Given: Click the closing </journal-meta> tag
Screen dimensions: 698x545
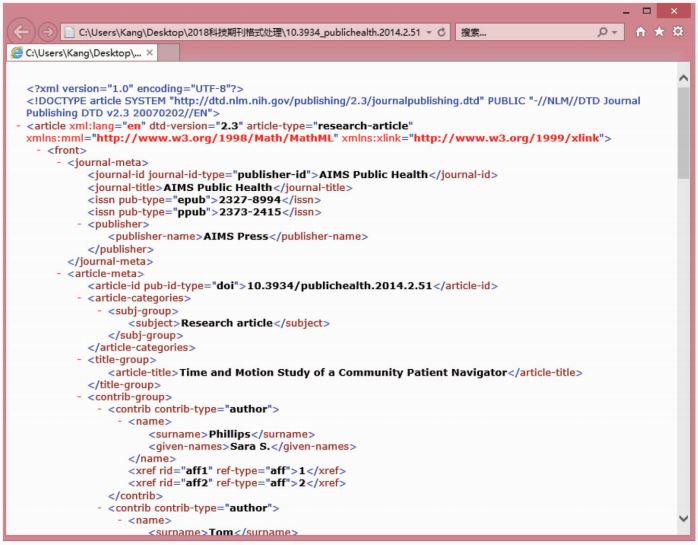Looking at the screenshot, I should 110,261.
